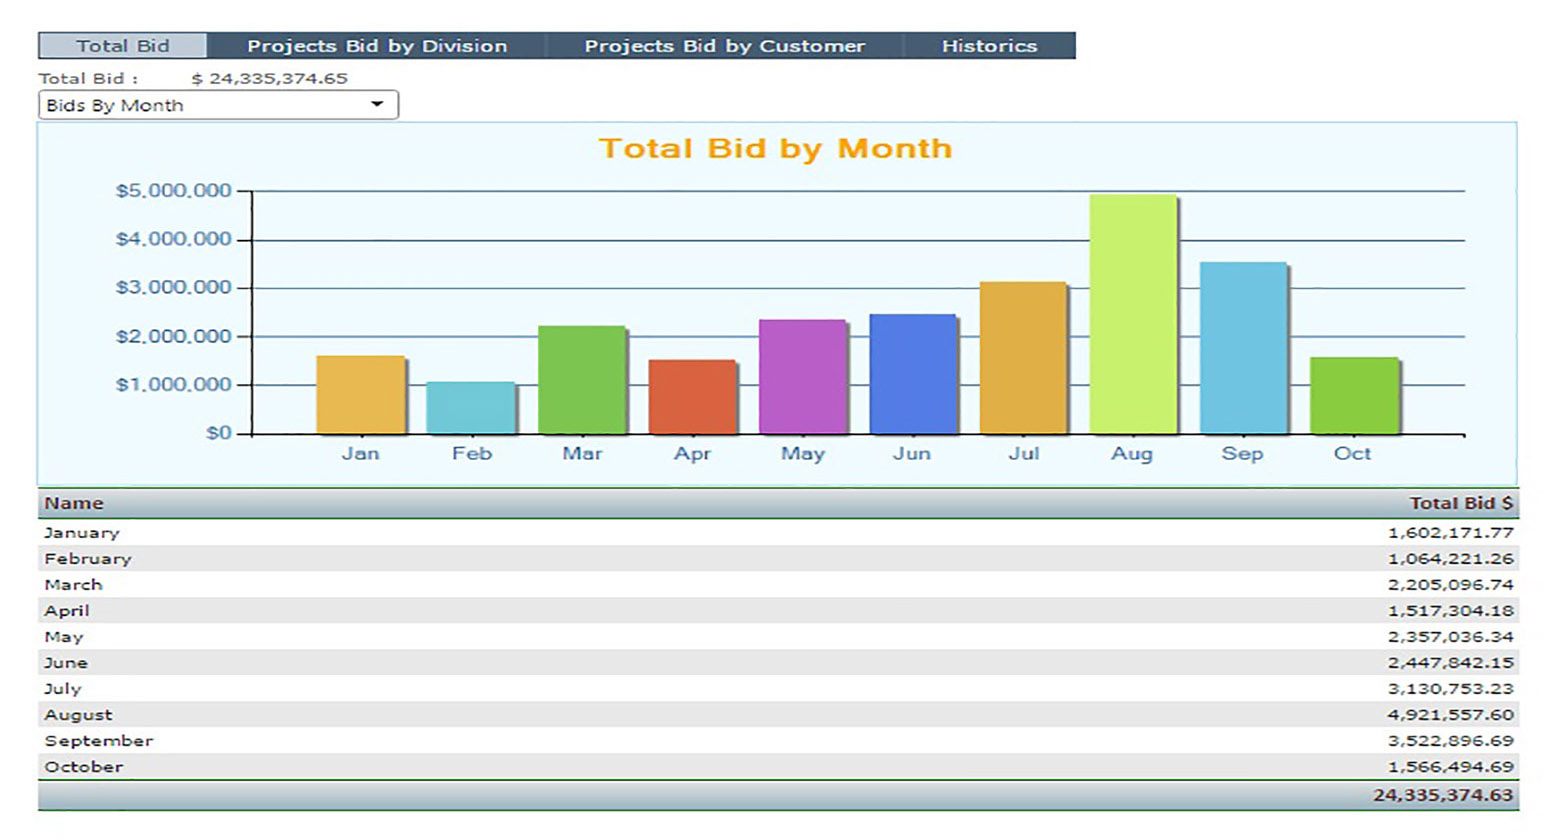Select the orange January bar

coord(361,395)
